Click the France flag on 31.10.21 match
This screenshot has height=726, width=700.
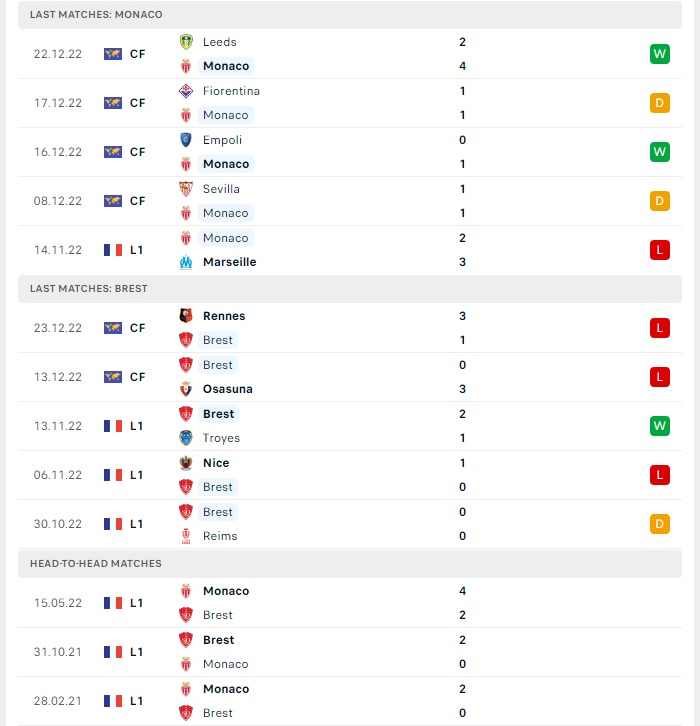coord(113,652)
